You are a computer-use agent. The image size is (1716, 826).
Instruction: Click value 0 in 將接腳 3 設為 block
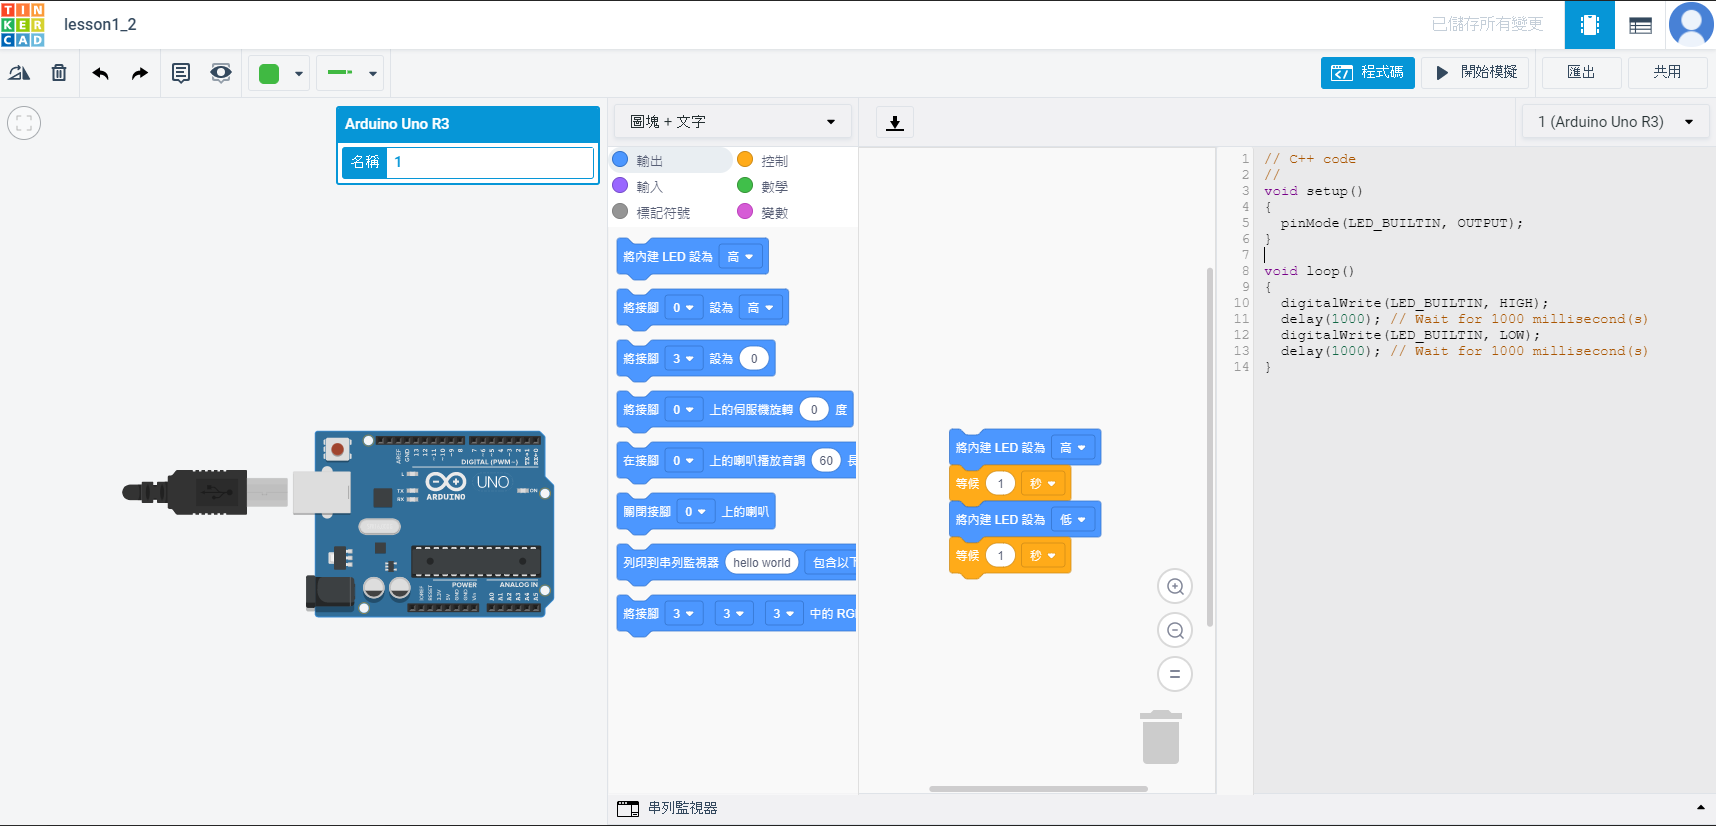pos(754,359)
